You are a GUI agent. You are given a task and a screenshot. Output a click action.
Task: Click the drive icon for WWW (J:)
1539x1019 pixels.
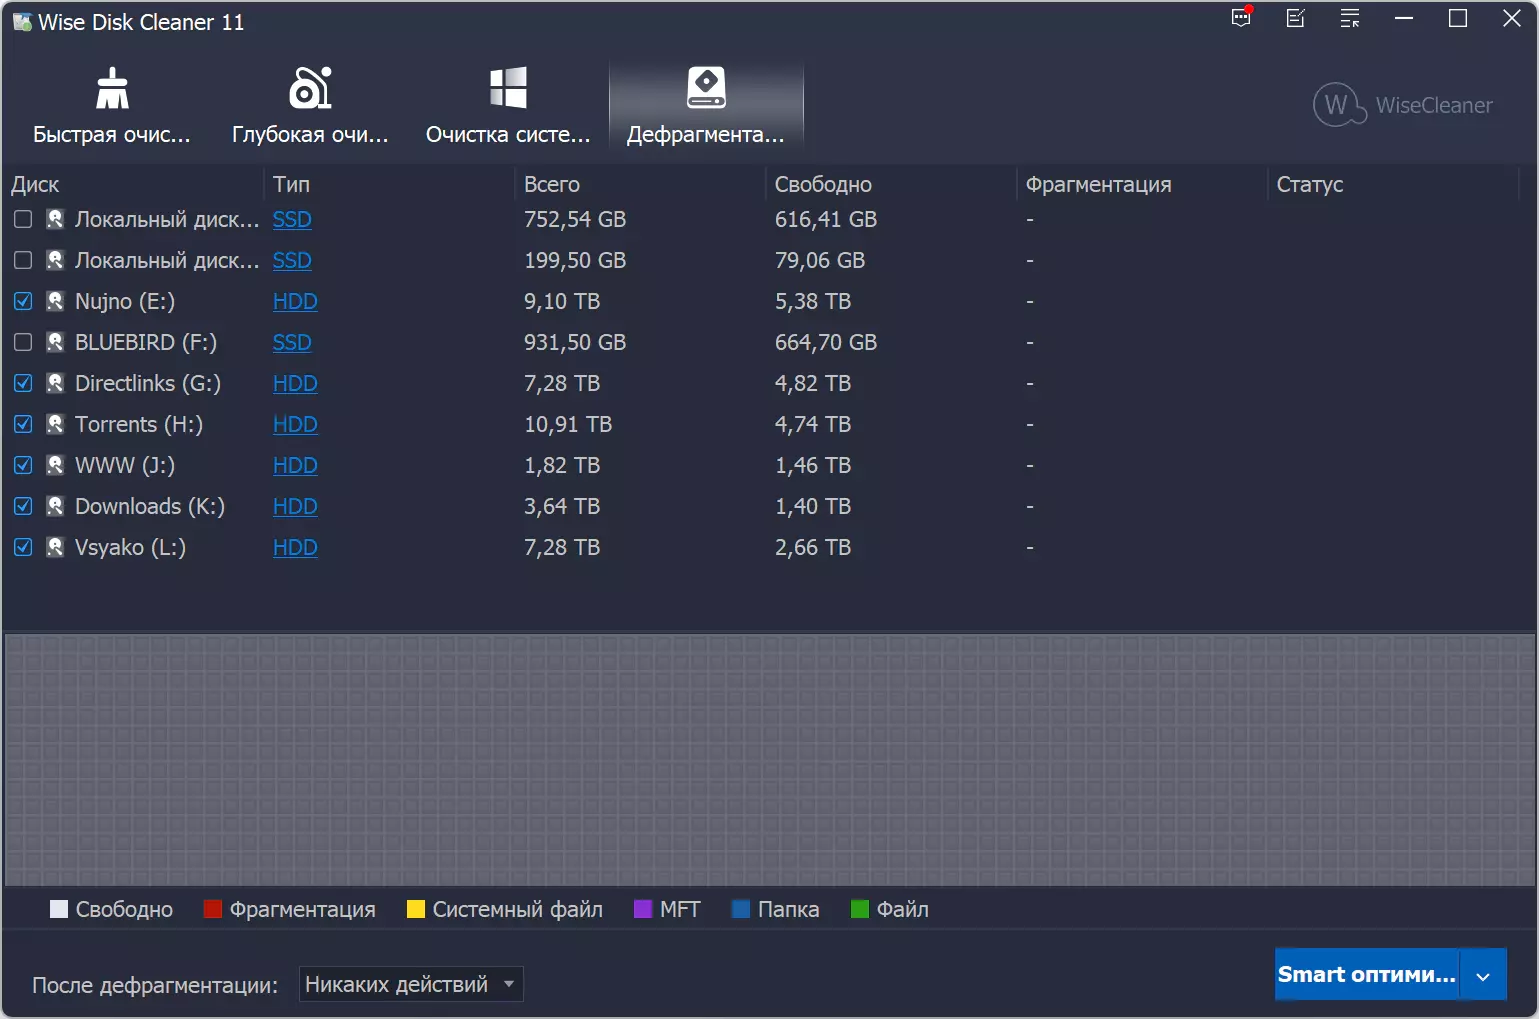(x=55, y=465)
